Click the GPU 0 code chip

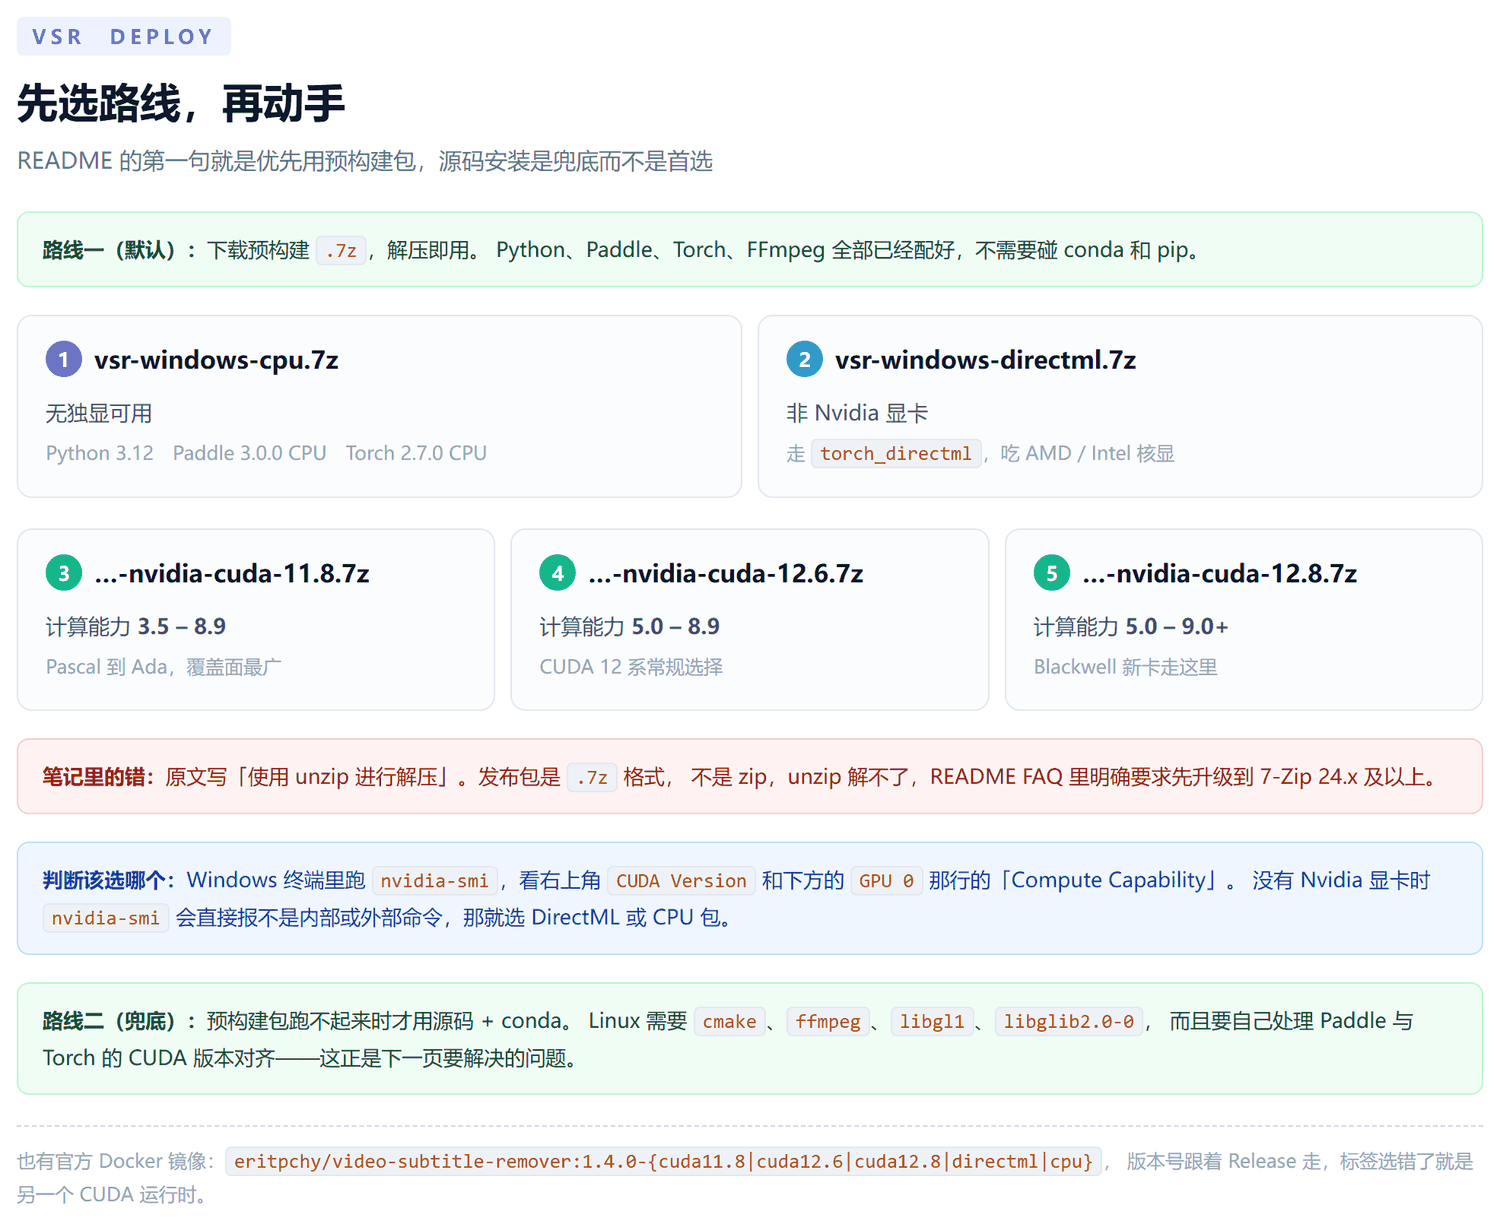click(887, 881)
